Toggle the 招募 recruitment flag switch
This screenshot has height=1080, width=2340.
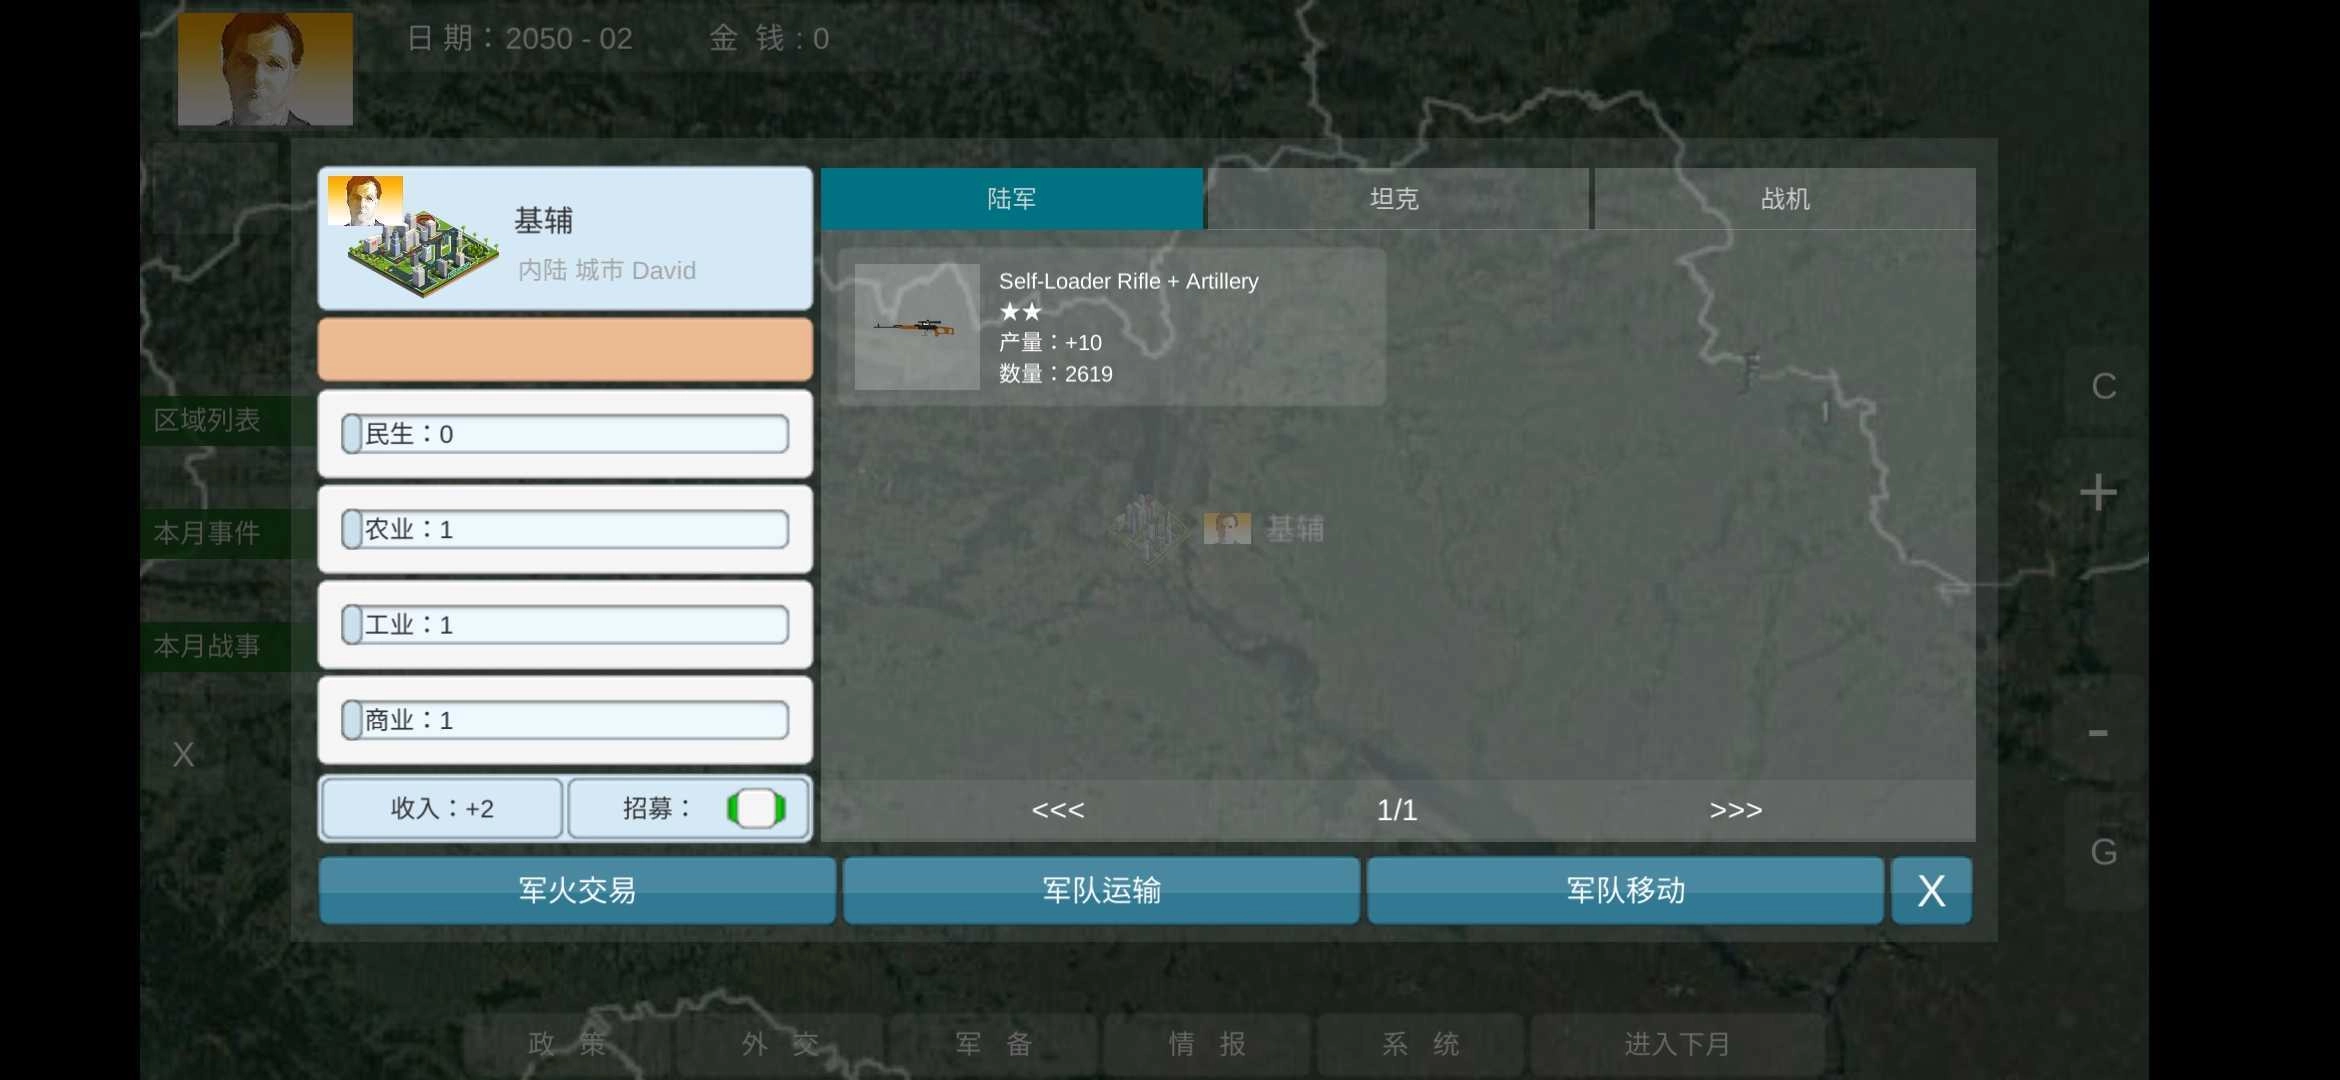point(757,808)
